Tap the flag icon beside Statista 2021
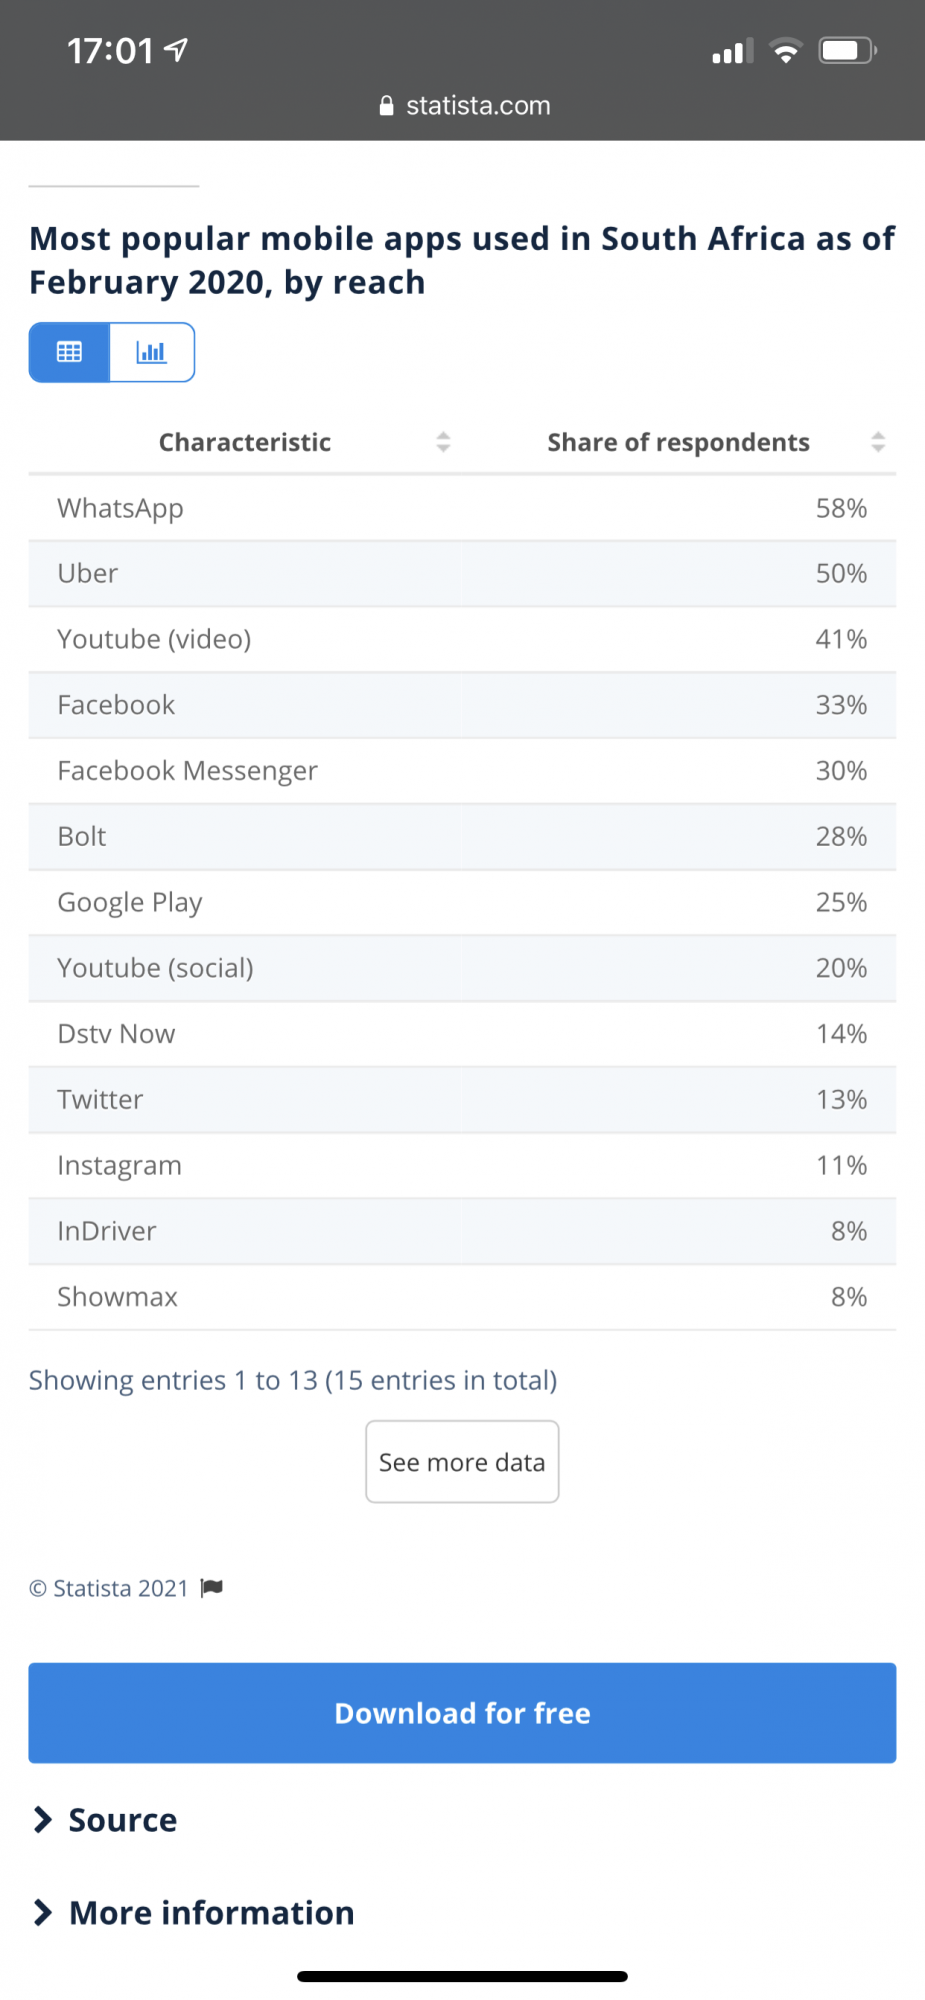This screenshot has width=925, height=2000. pos(211,1588)
